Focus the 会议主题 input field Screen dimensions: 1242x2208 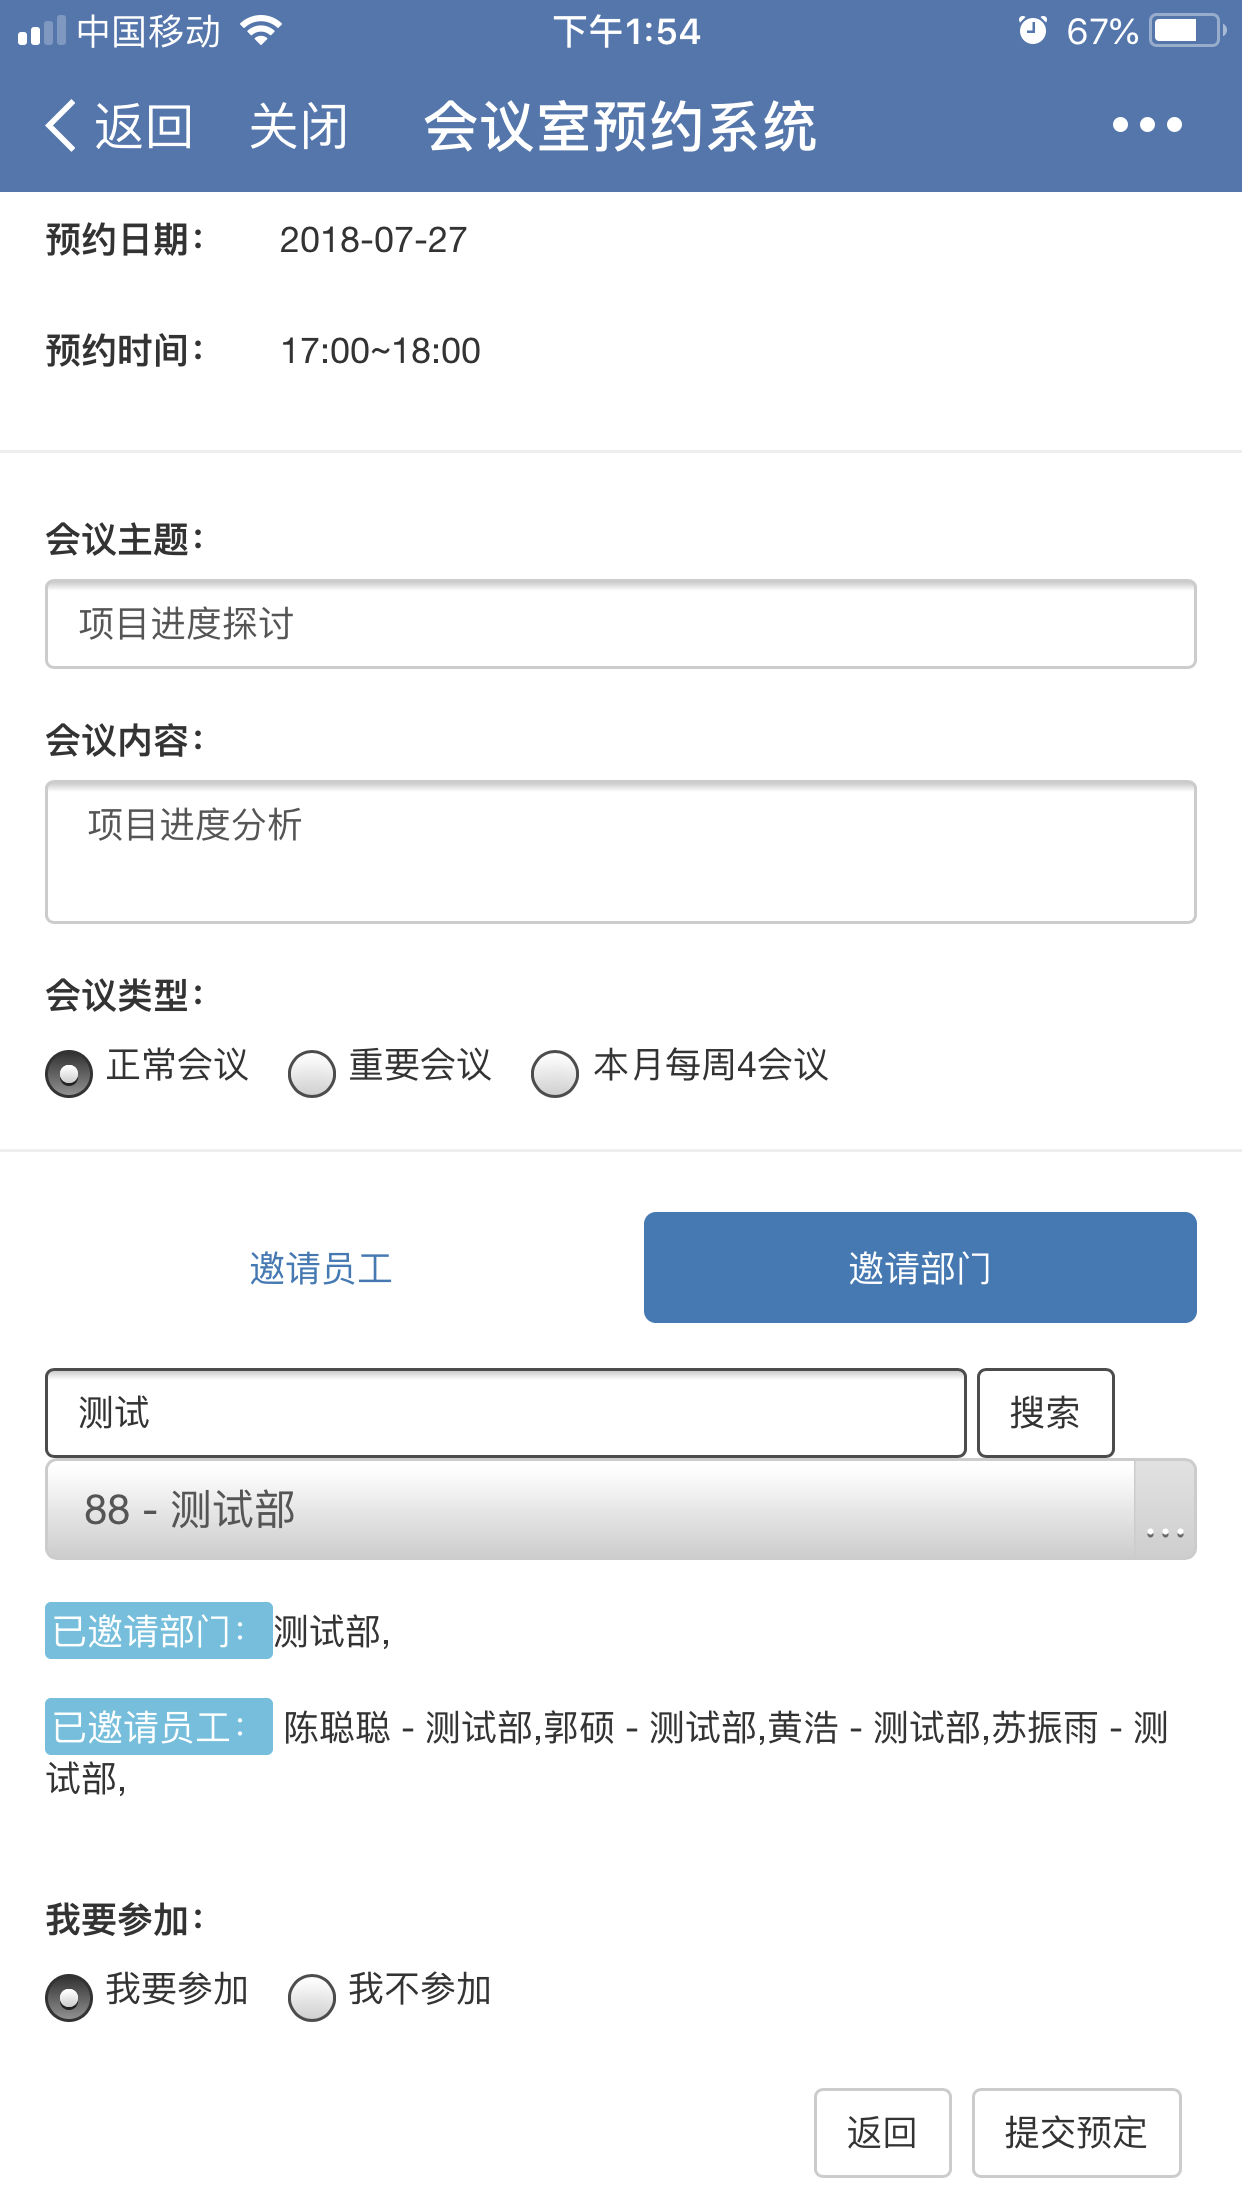point(620,624)
